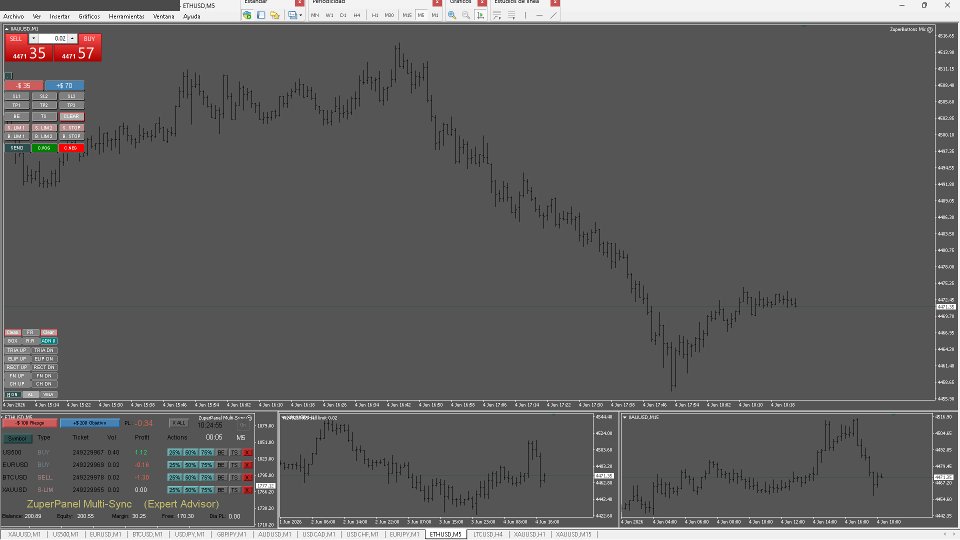The image size is (960, 540).
Task: Switch to the XAUUSD,H1 chart tab
Action: [x=530, y=534]
